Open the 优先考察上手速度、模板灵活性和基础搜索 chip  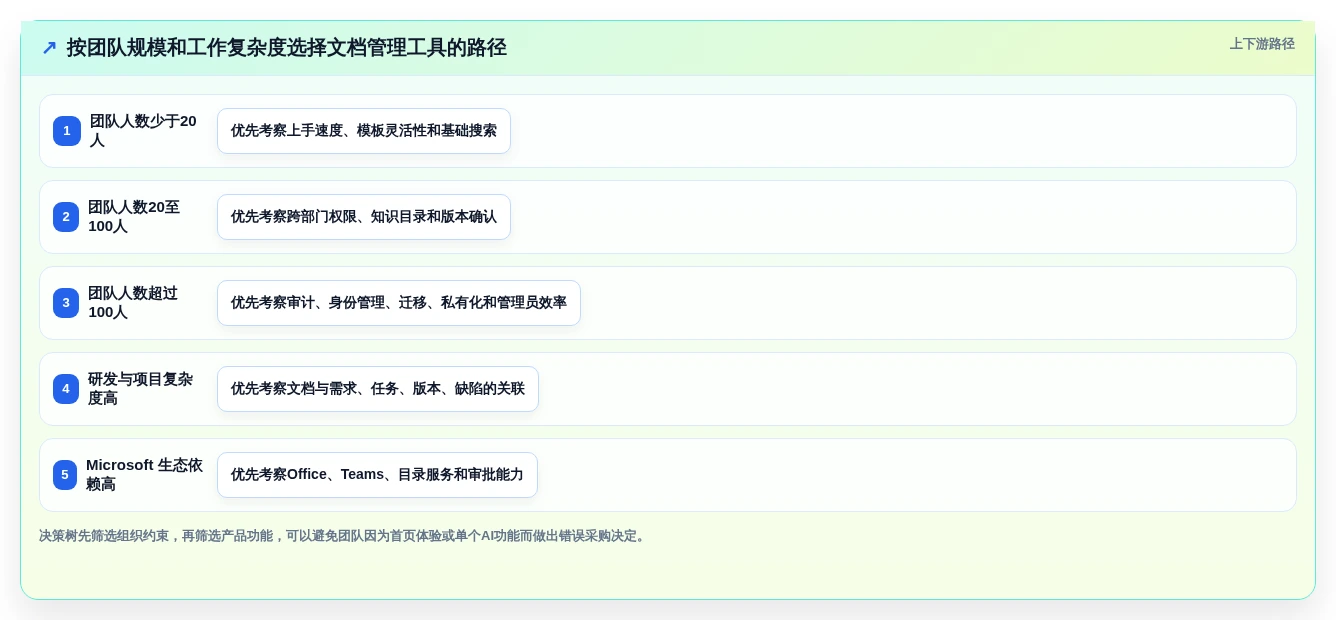(364, 131)
